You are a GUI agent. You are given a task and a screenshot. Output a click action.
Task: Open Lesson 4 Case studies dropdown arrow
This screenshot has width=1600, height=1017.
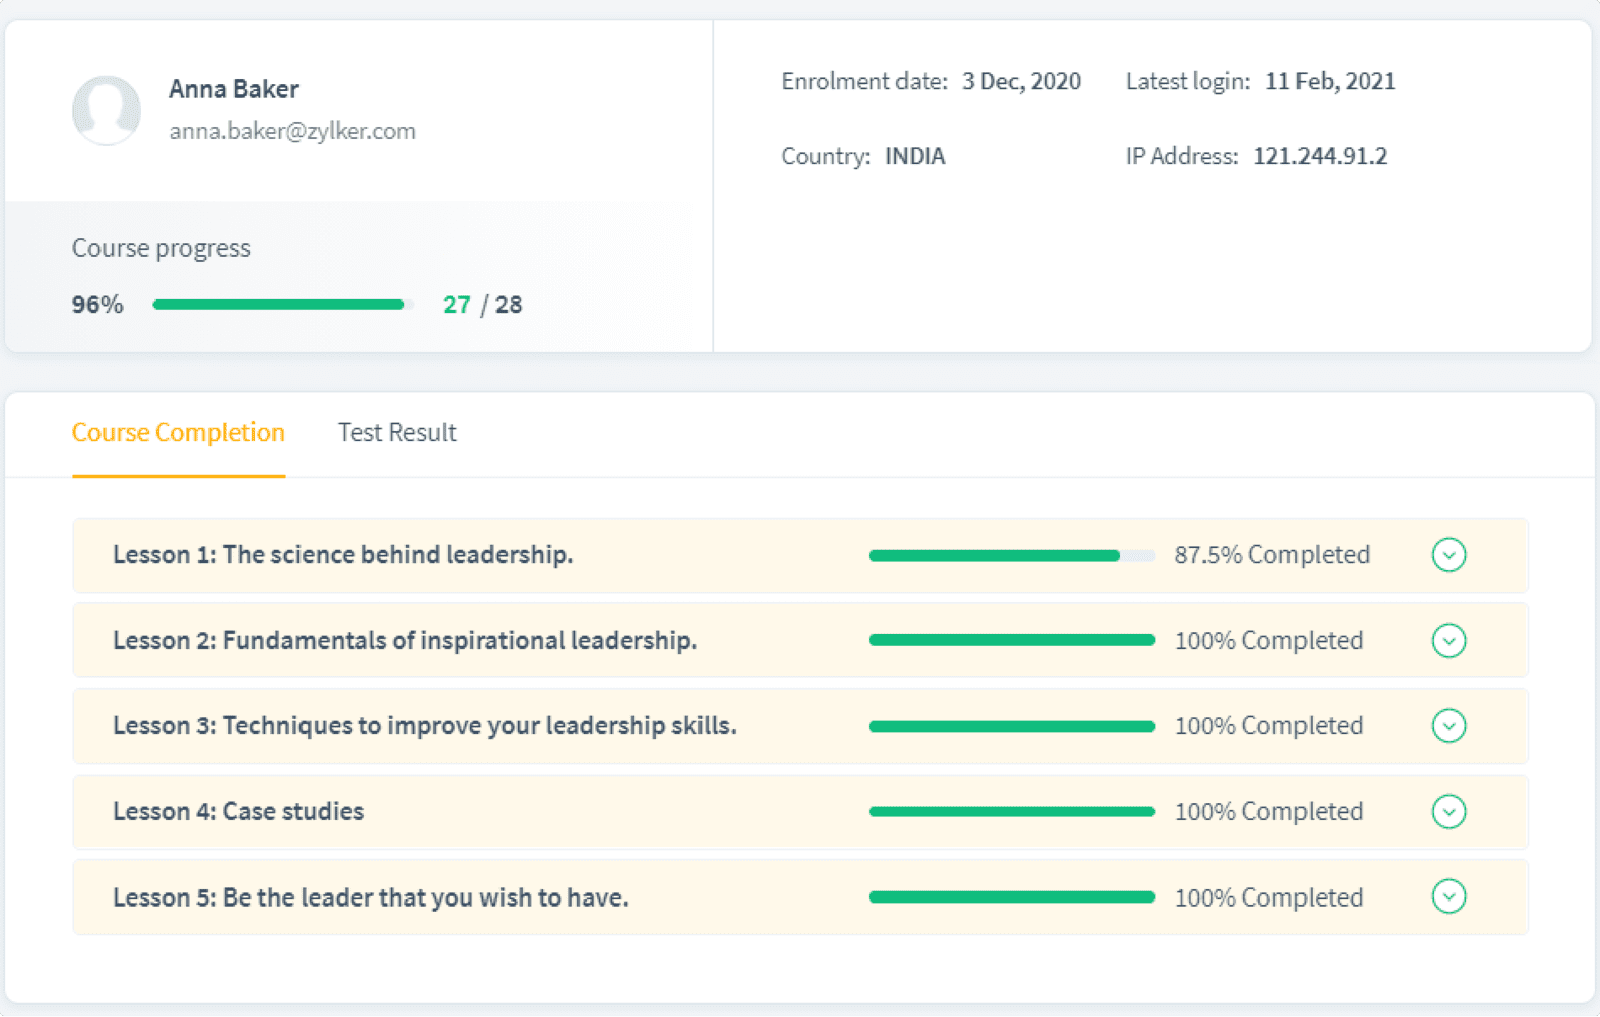1448,811
